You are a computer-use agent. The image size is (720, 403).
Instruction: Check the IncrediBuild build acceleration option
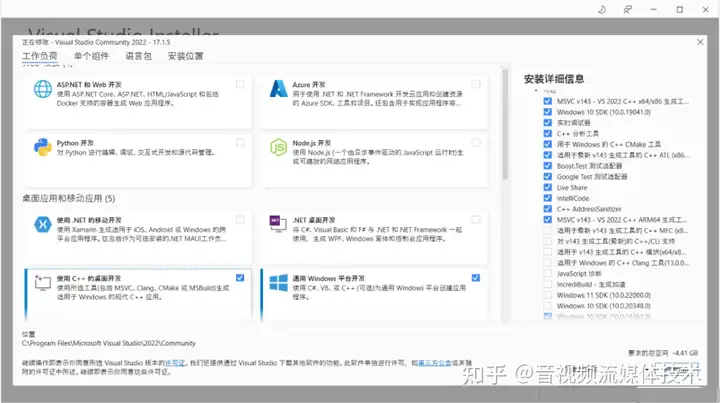point(547,284)
